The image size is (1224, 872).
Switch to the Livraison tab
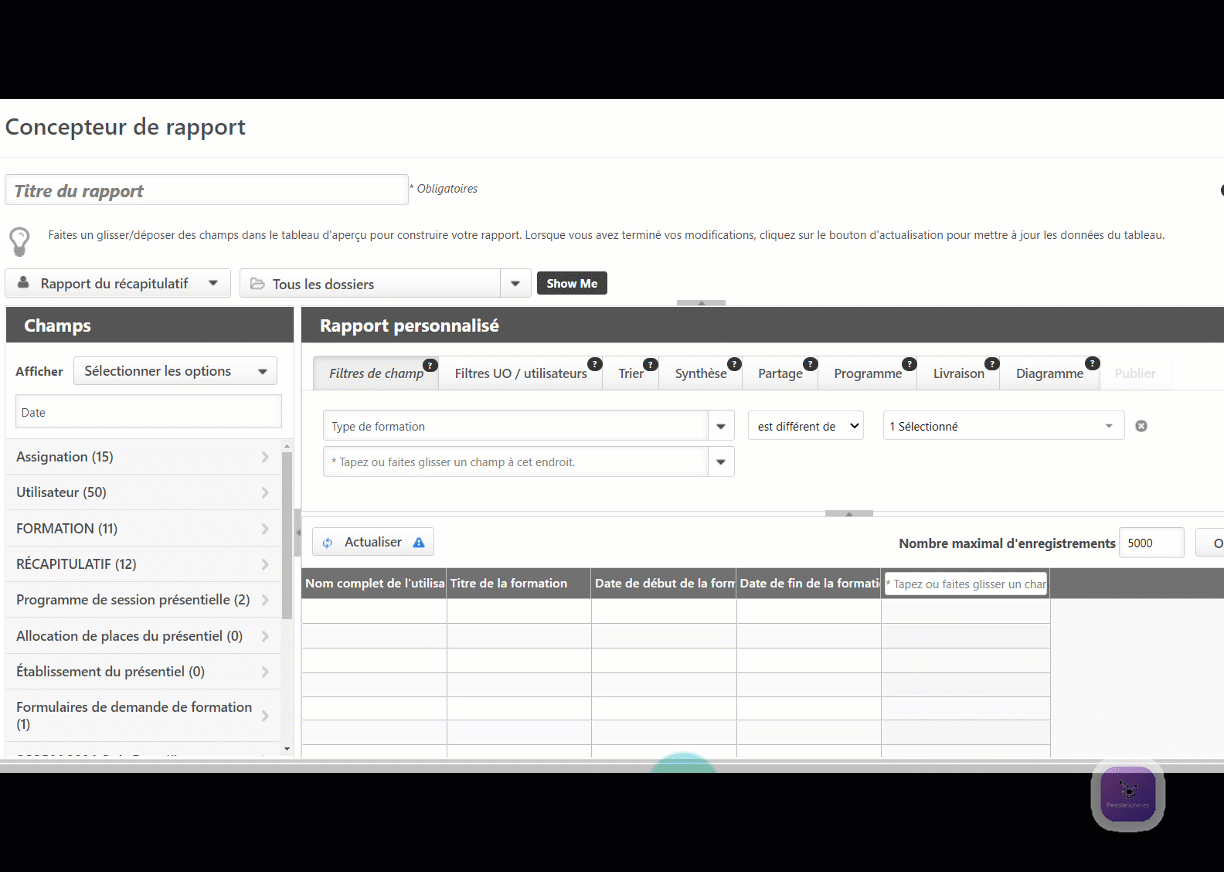[959, 373]
